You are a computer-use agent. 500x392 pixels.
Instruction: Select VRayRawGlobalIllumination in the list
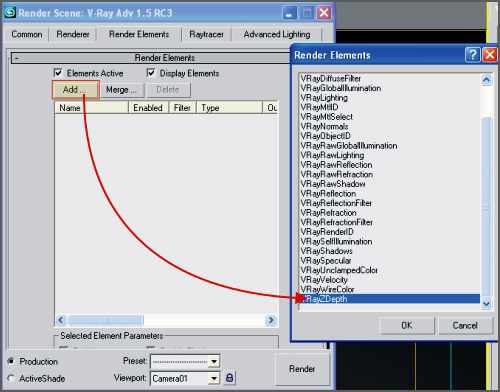389,146
